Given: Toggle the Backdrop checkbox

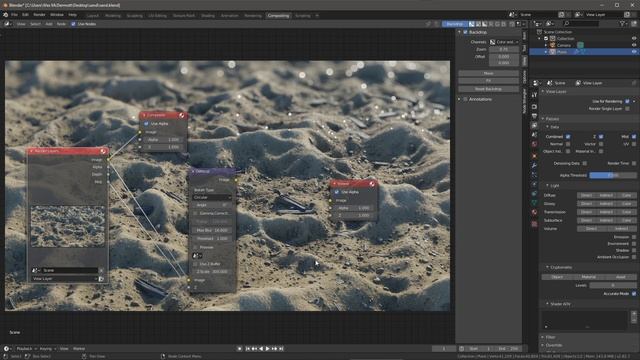Looking at the screenshot, I should coord(465,32).
